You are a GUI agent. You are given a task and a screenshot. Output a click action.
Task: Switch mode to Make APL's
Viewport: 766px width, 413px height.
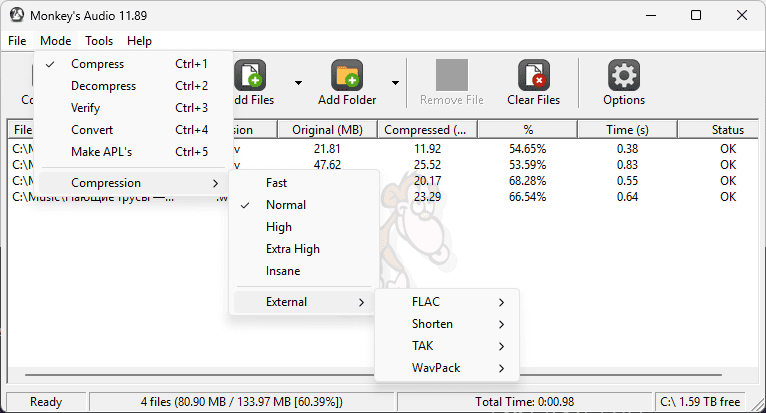(133, 152)
